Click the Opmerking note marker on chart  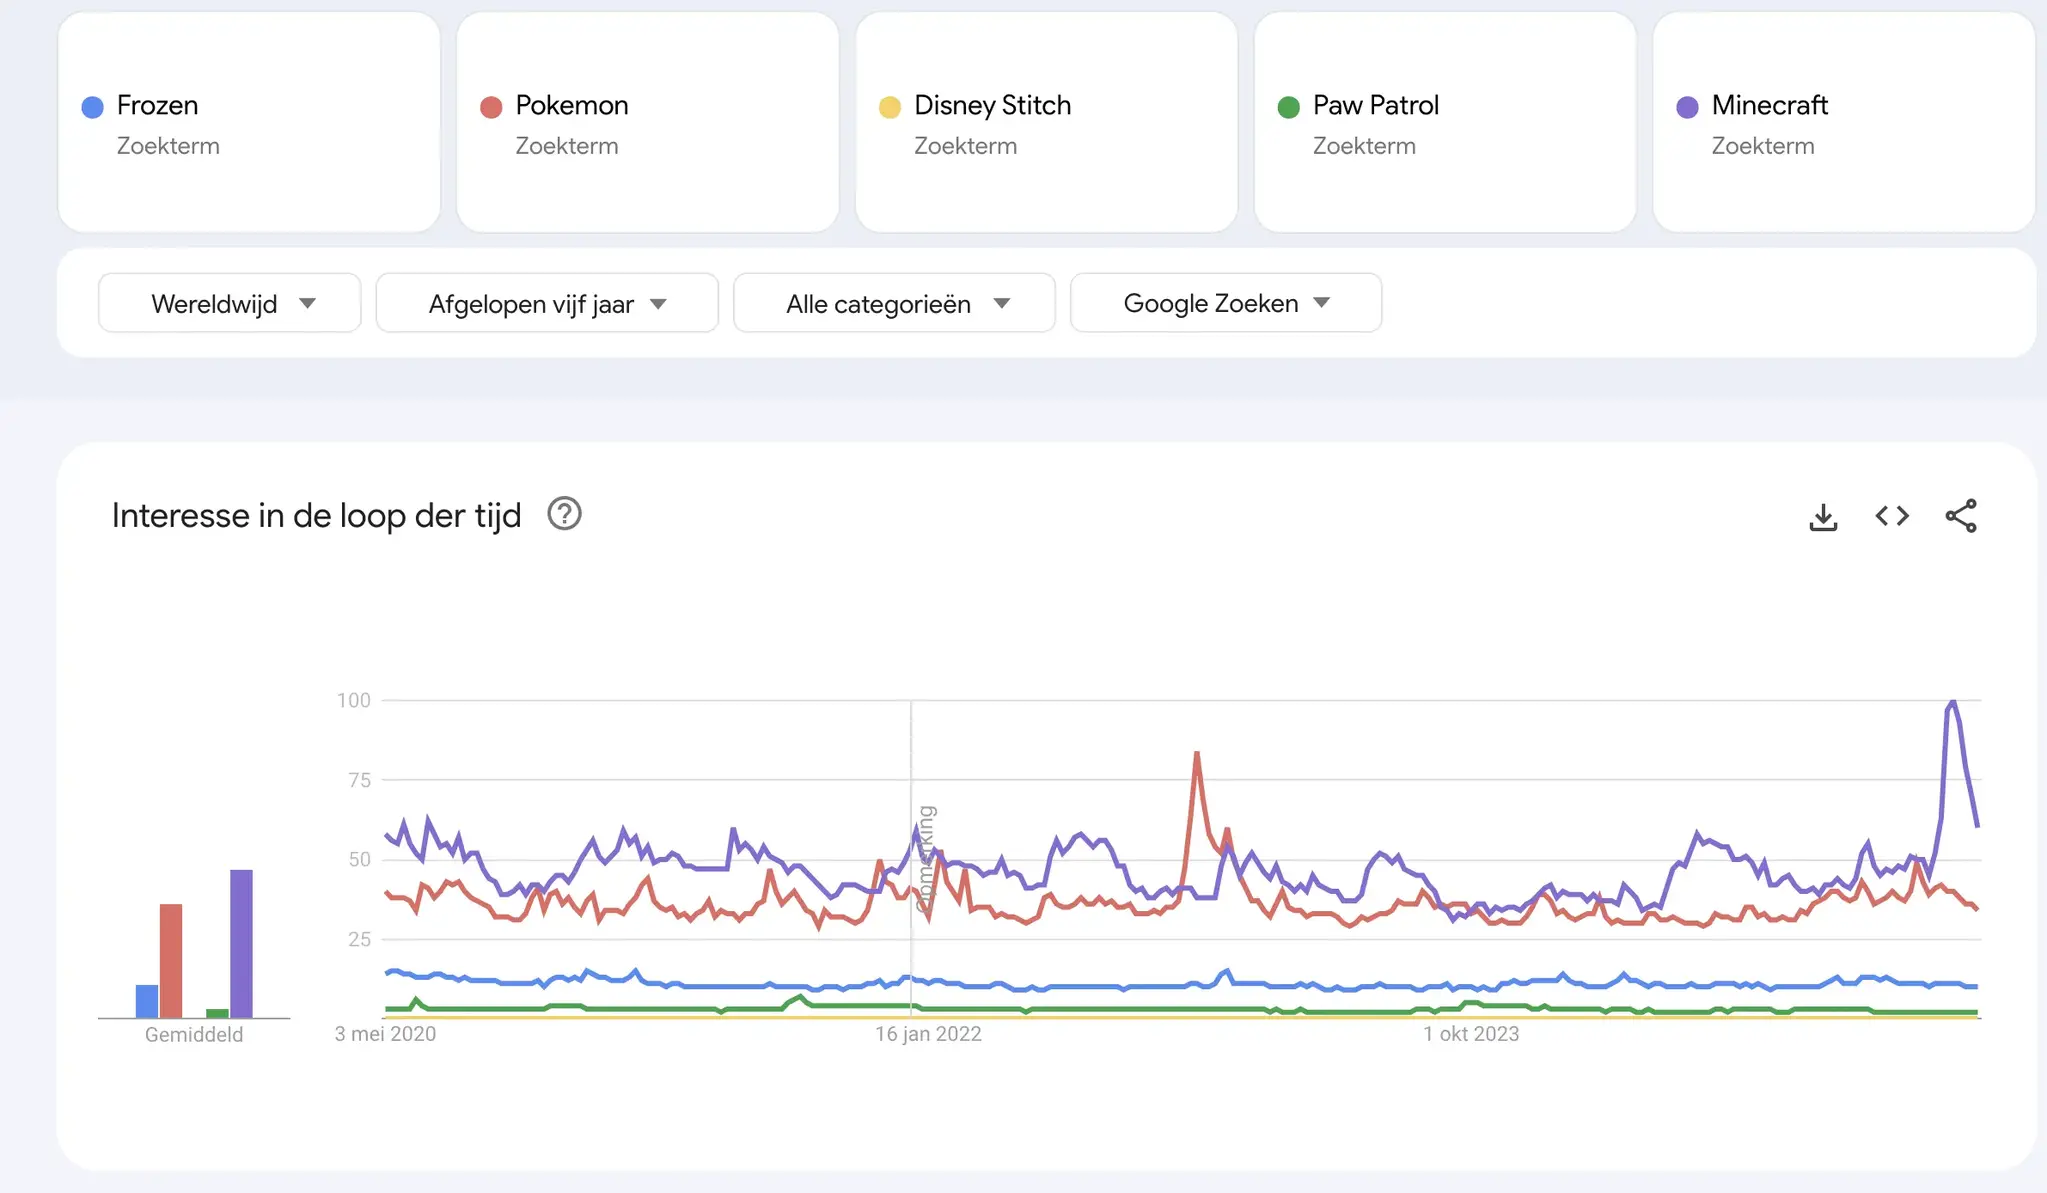pyautogui.click(x=925, y=858)
